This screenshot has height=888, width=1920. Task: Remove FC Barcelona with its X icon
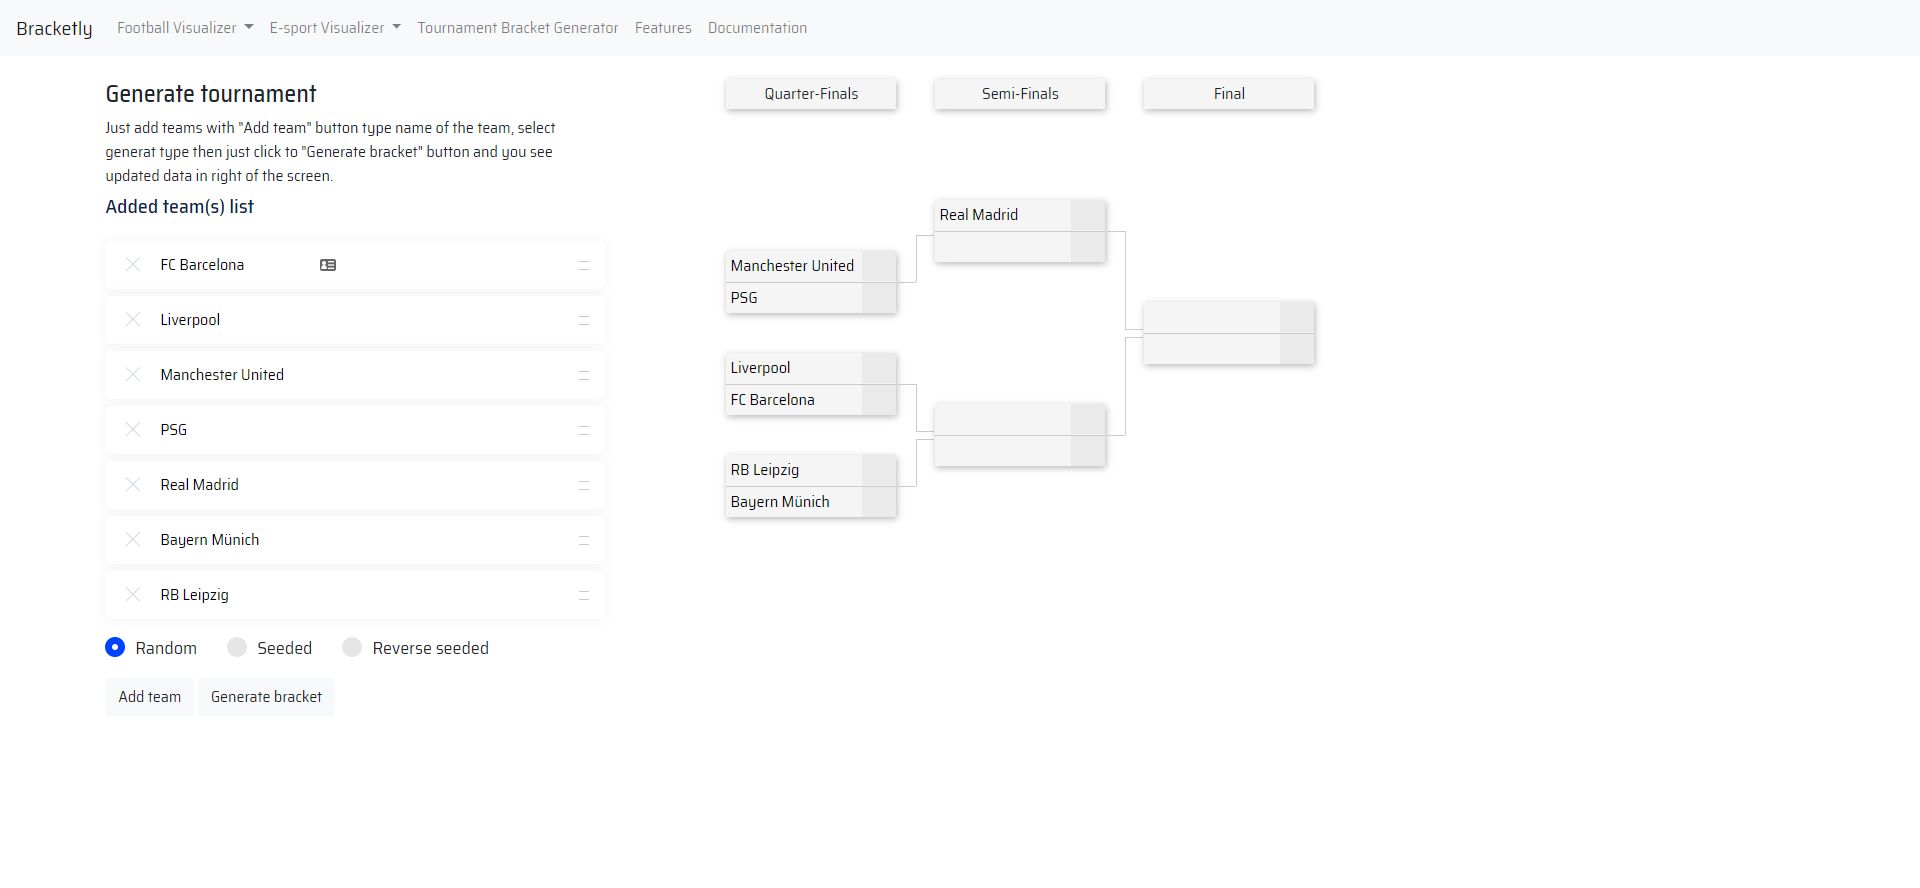tap(133, 265)
